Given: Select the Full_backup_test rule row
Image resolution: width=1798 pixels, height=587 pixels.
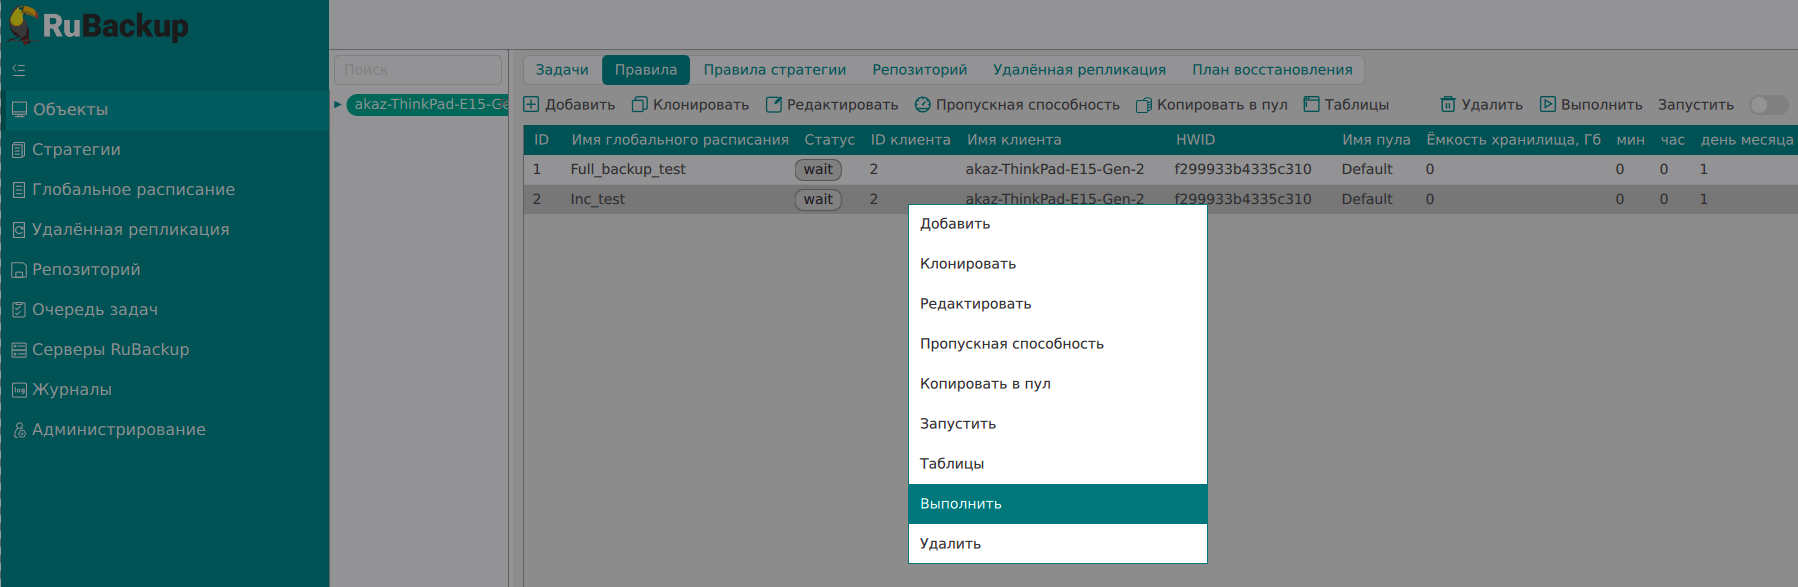Looking at the screenshot, I should [x=628, y=170].
